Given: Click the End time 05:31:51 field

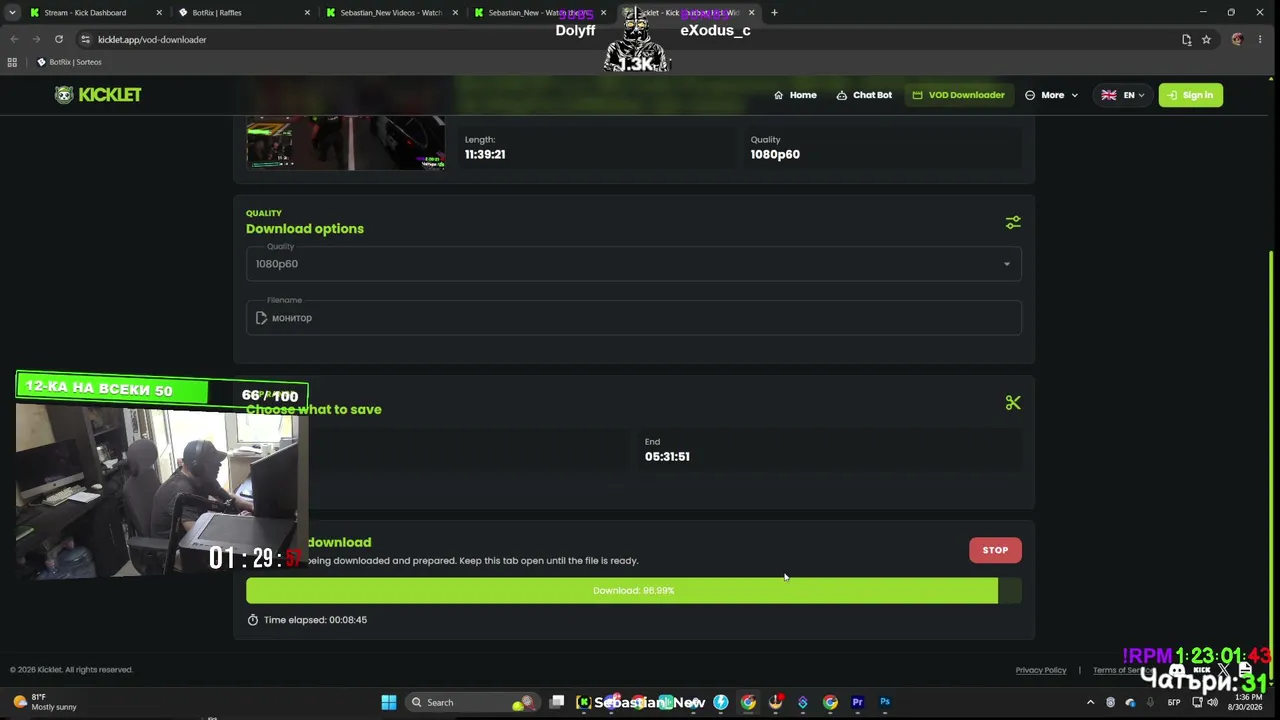Looking at the screenshot, I should pos(829,449).
